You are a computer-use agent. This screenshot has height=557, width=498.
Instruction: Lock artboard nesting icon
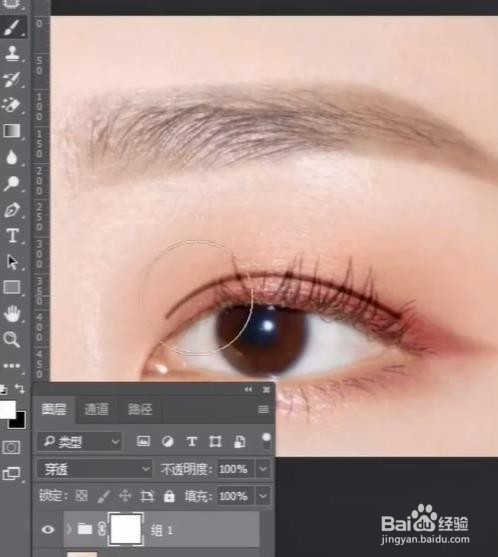click(147, 496)
